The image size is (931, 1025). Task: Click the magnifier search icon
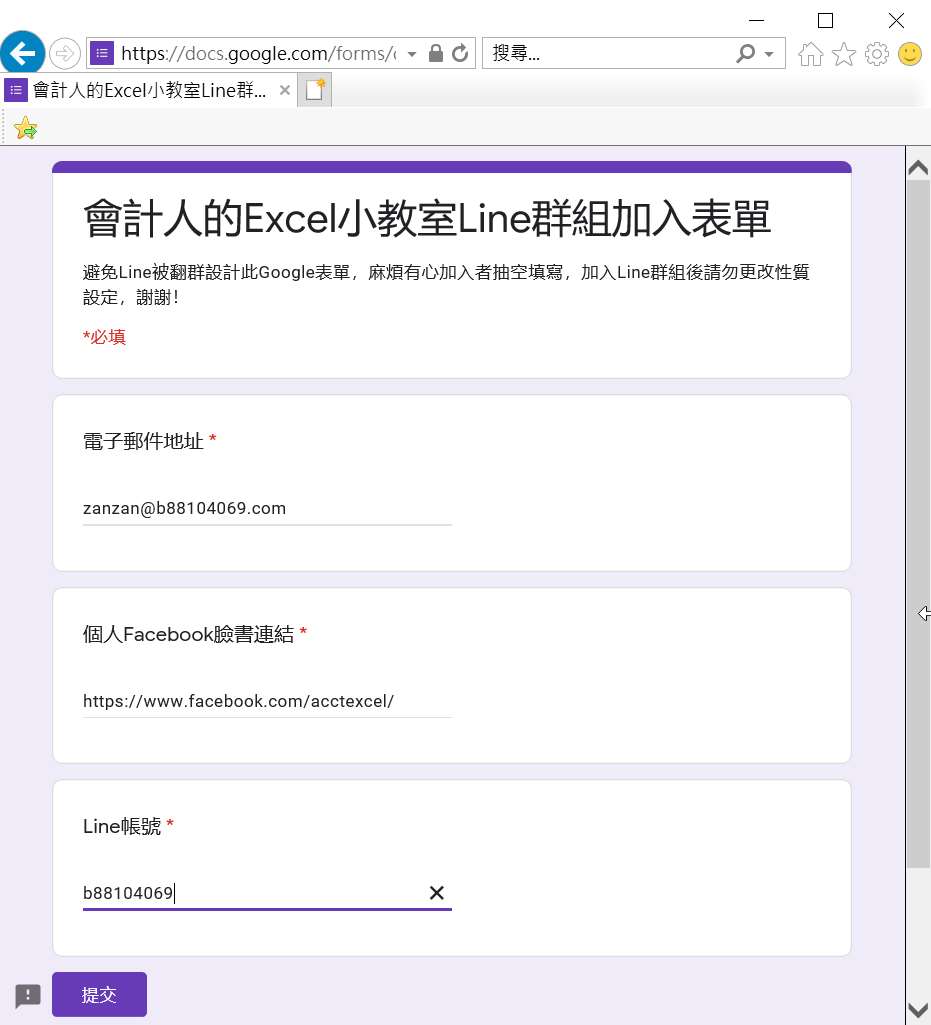click(745, 53)
